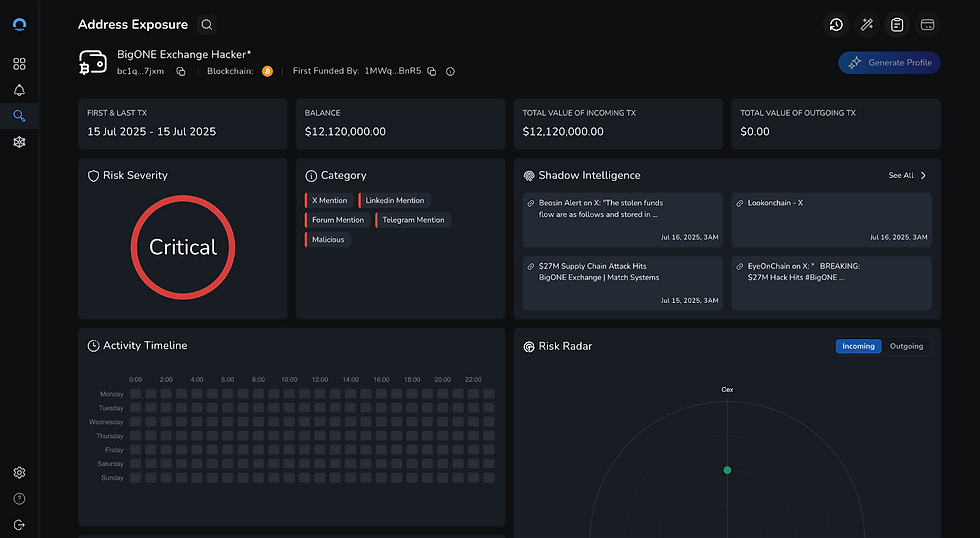This screenshot has height=538, width=980.
Task: Click the Total Value of Outgoing $0.00
Action: [x=754, y=132]
